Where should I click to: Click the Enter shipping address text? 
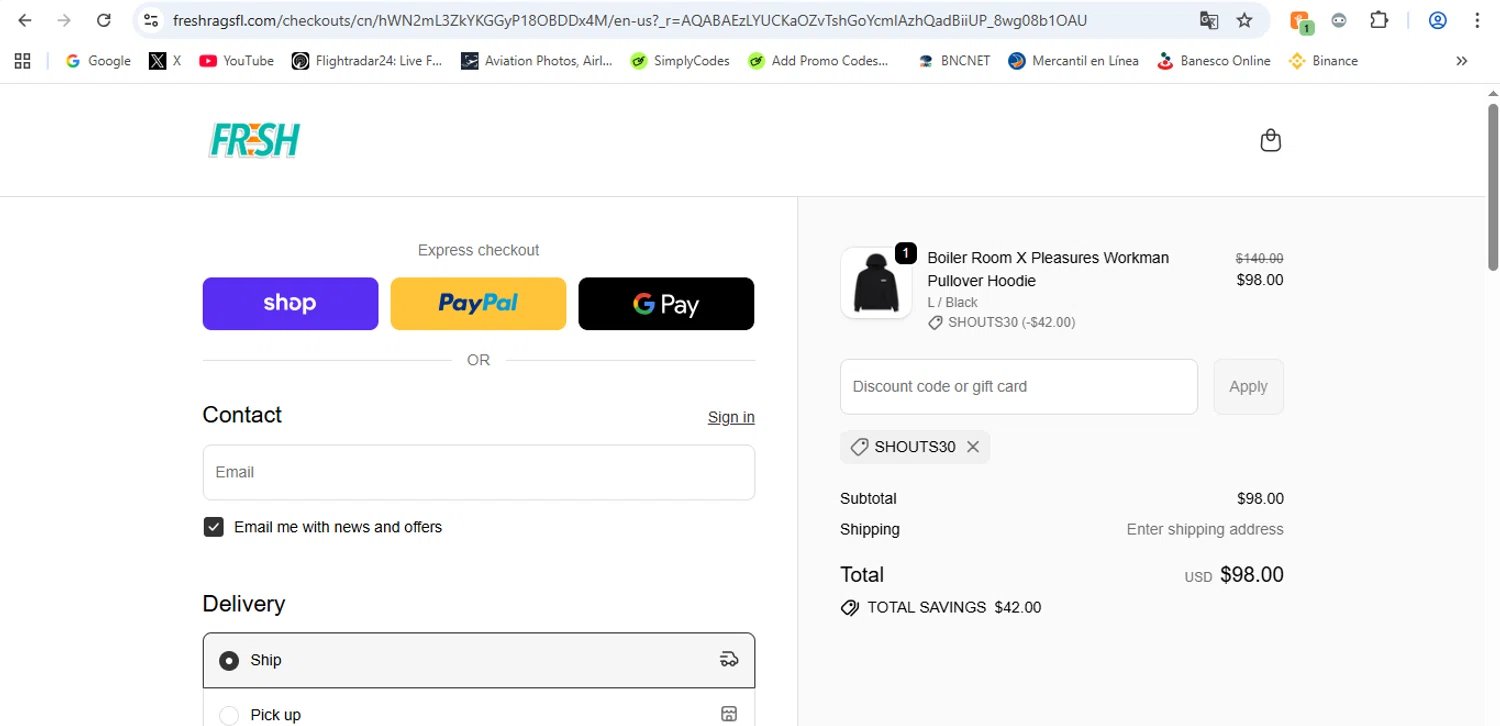pyautogui.click(x=1205, y=529)
